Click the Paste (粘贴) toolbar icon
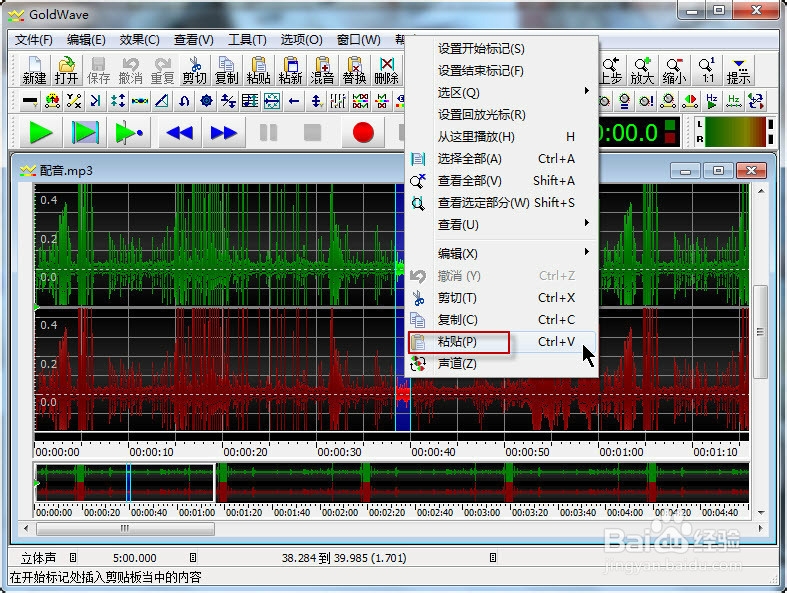Screen dimensions: 787x593 pyautogui.click(x=258, y=70)
